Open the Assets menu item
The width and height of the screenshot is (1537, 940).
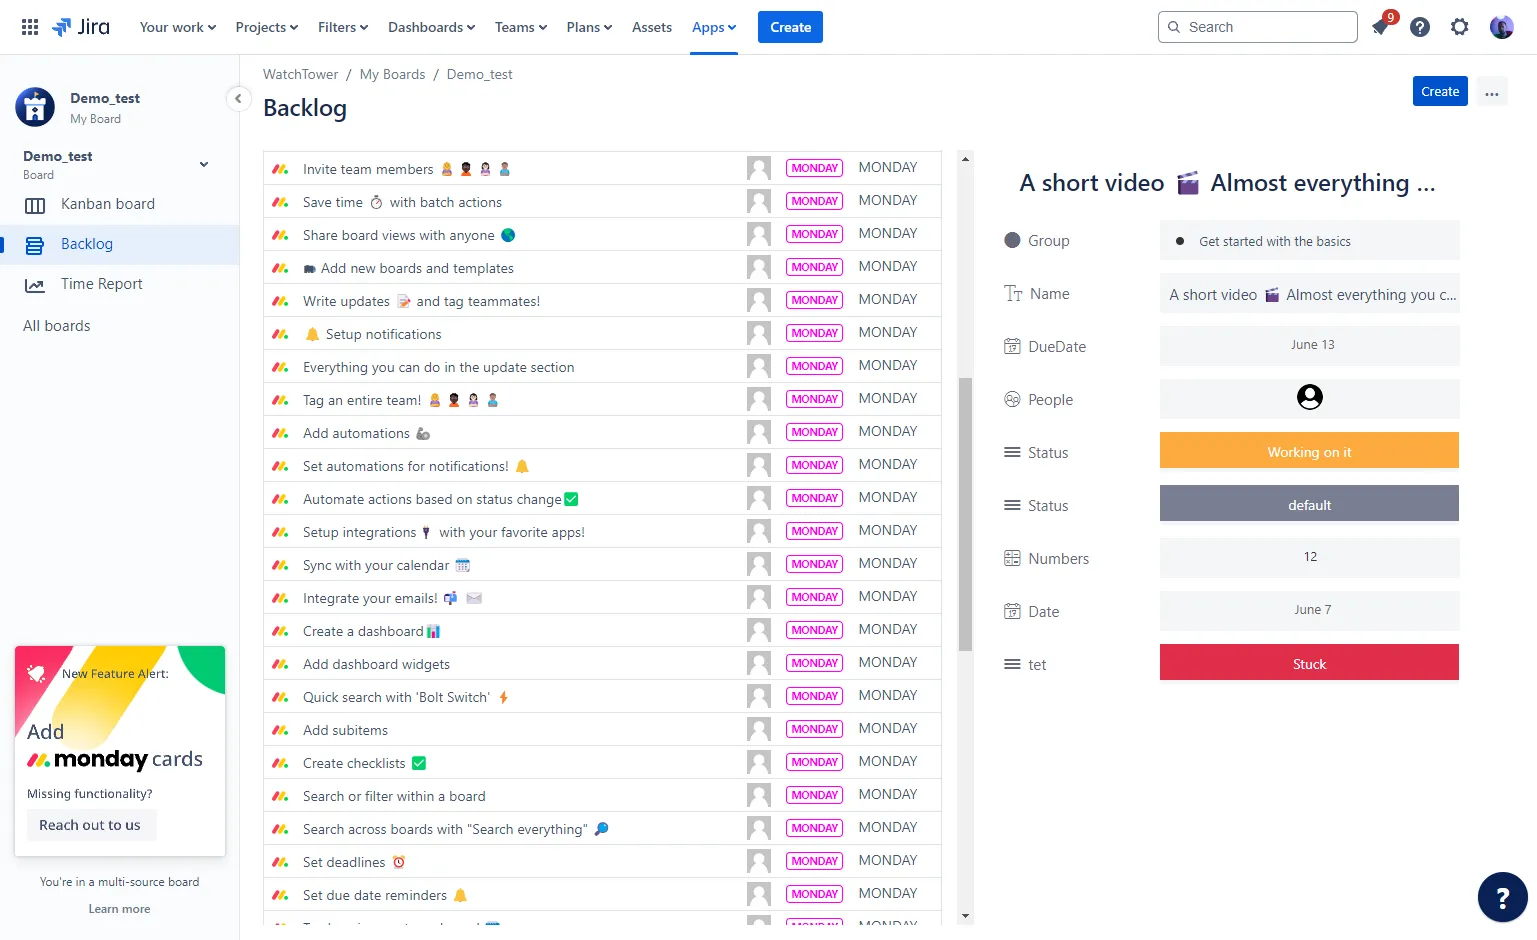pos(652,27)
